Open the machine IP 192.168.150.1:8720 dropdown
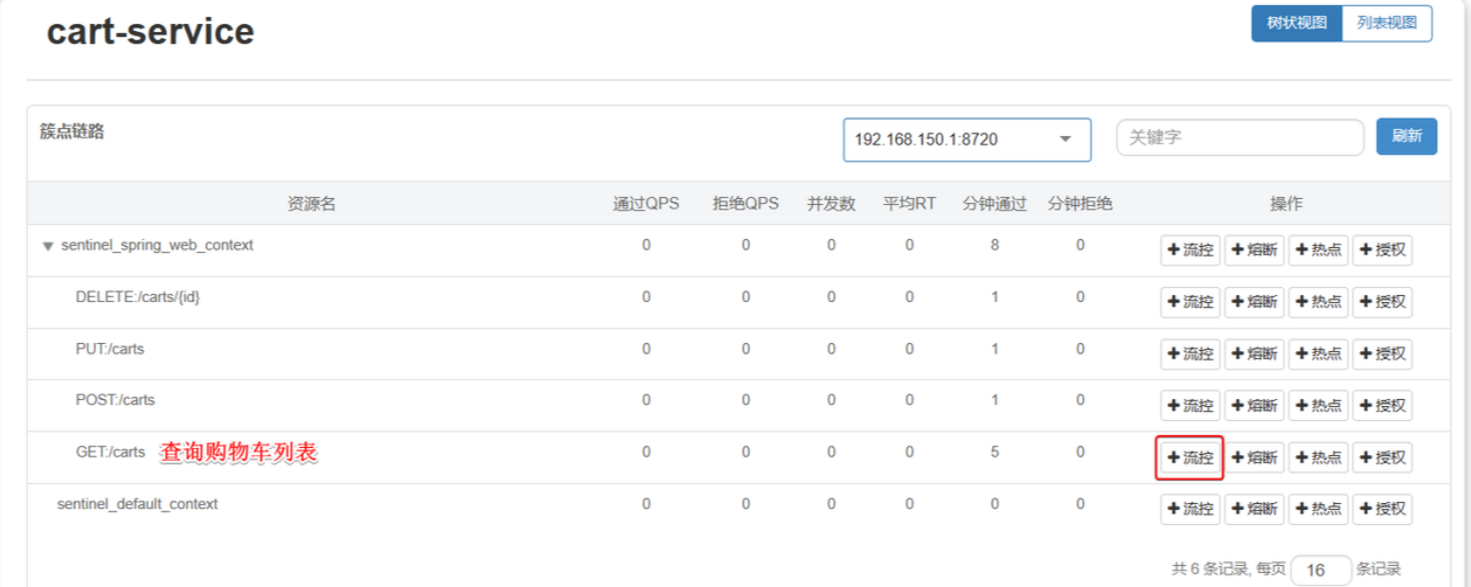 click(966, 139)
